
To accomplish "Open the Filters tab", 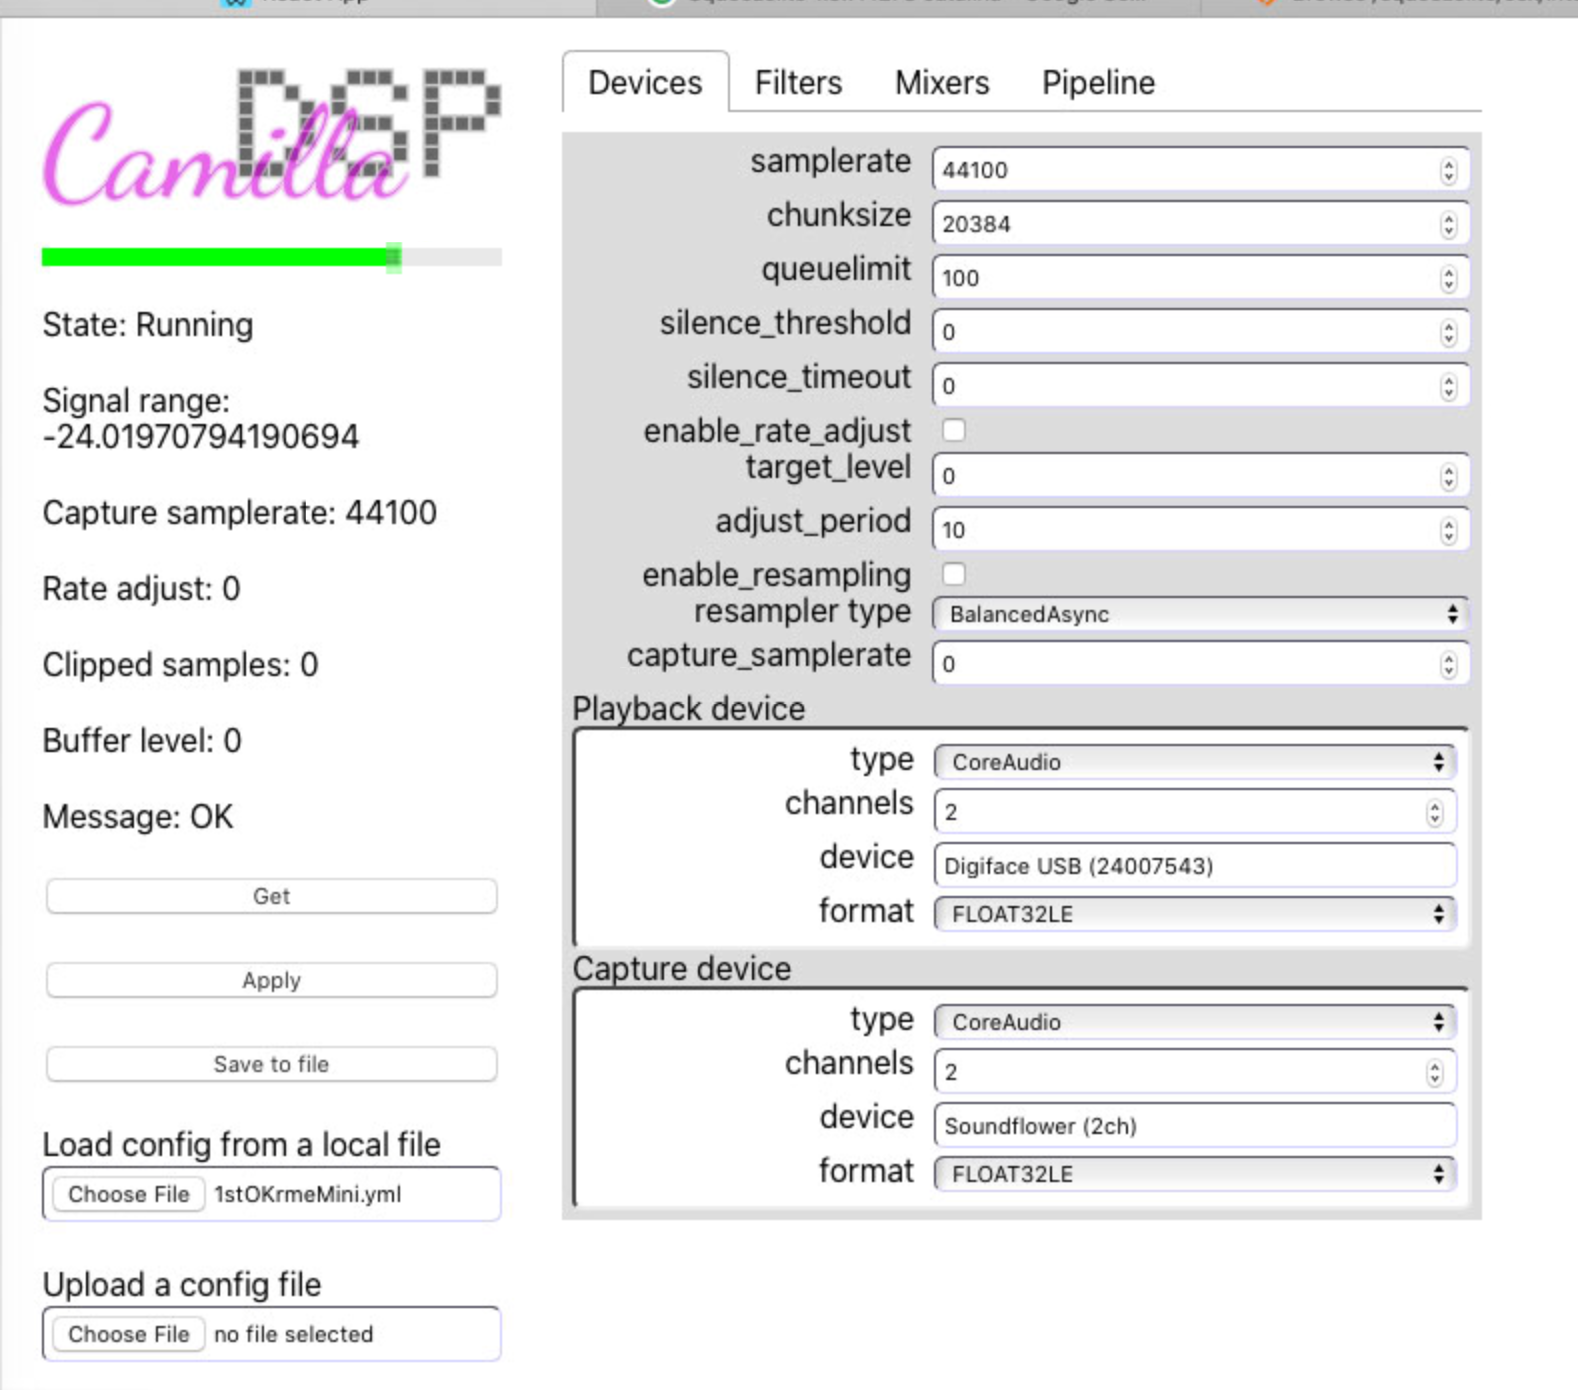I will pos(798,82).
